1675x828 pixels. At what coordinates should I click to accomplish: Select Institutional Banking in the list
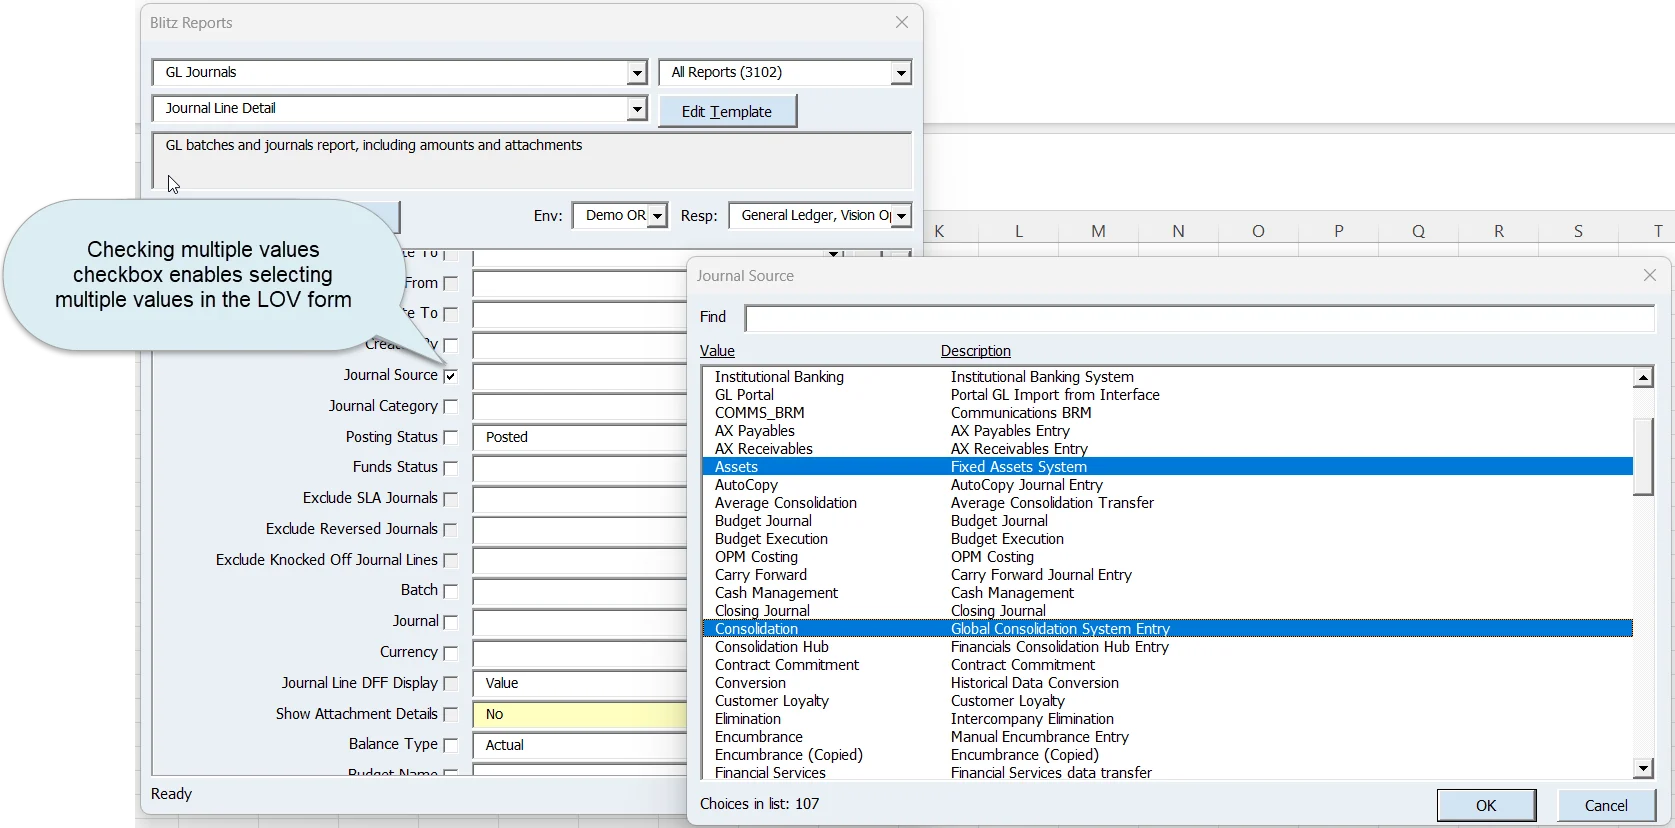point(1168,377)
